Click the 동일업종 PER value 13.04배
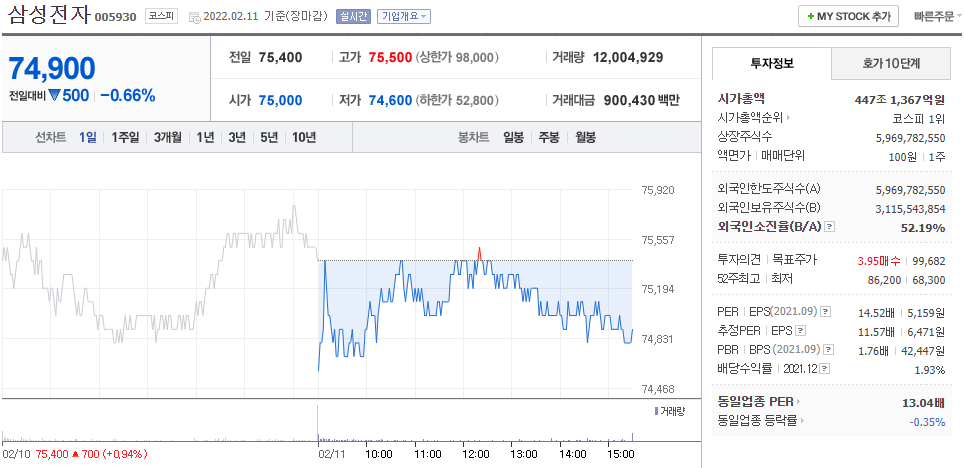The width and height of the screenshot is (964, 468). [924, 403]
